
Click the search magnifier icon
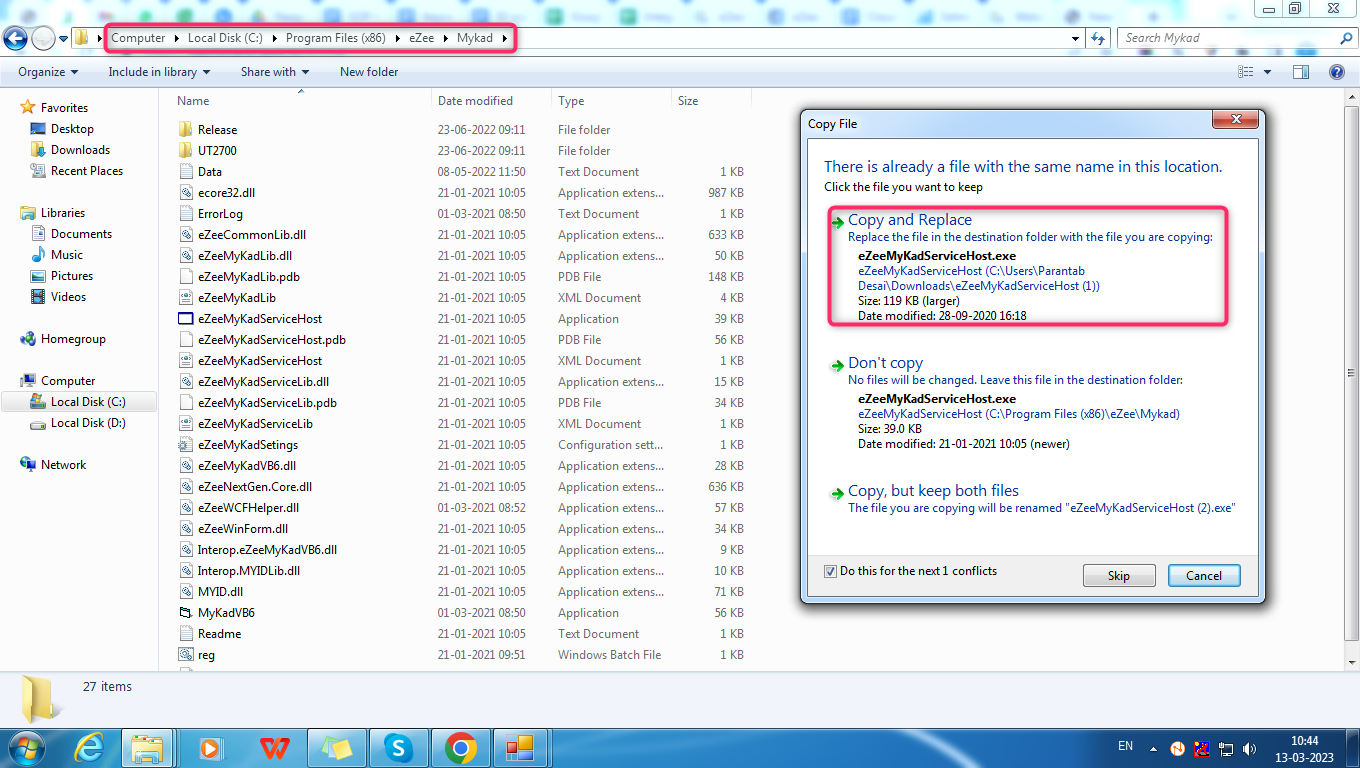click(1345, 38)
